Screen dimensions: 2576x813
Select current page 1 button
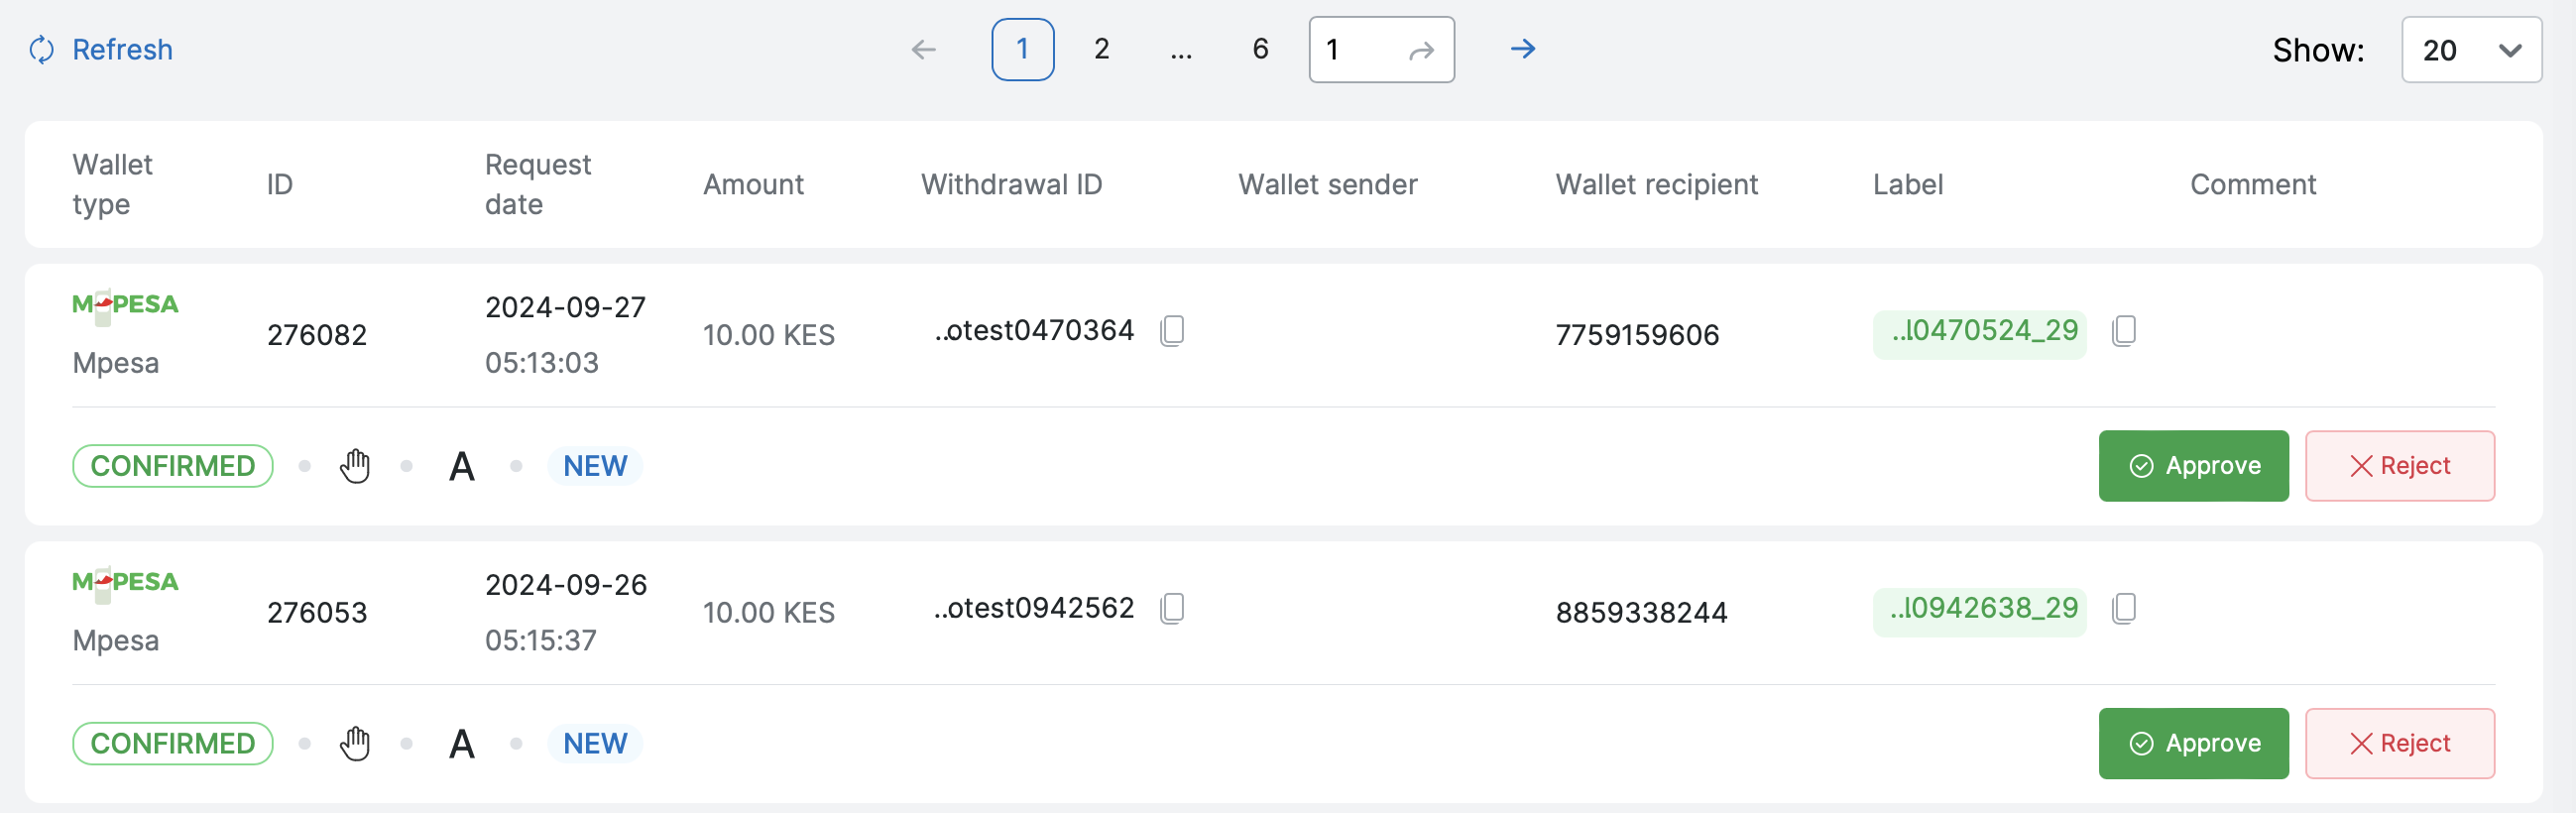point(1022,49)
